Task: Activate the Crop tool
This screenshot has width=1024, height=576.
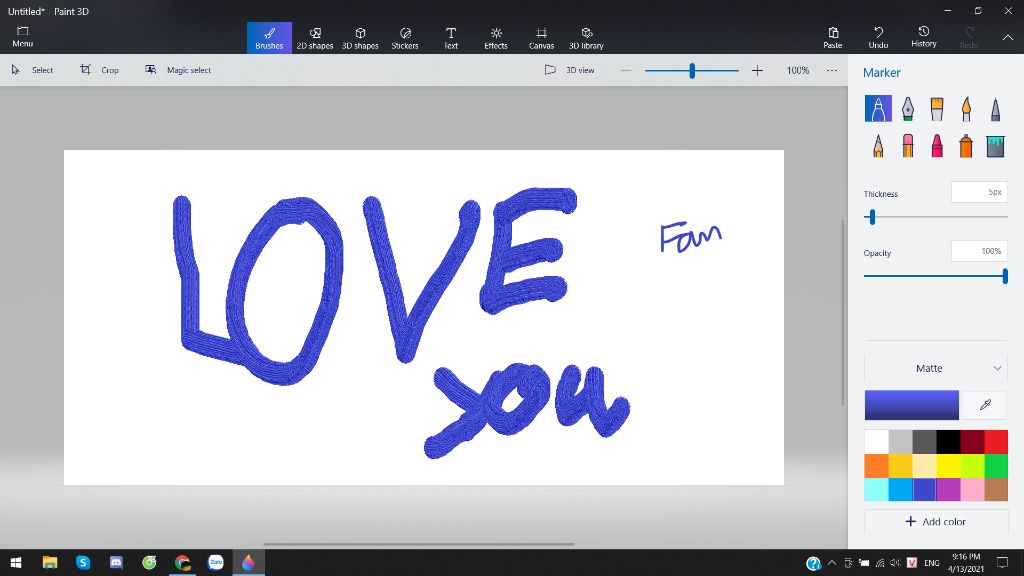Action: pyautogui.click(x=99, y=70)
